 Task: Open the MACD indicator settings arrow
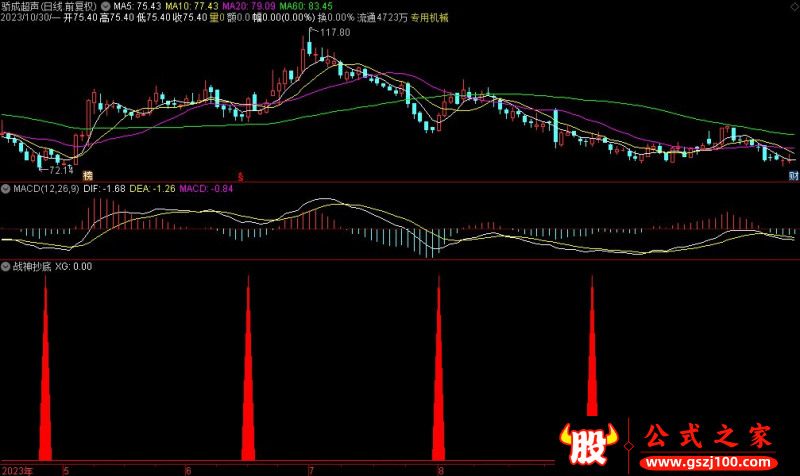(5, 188)
